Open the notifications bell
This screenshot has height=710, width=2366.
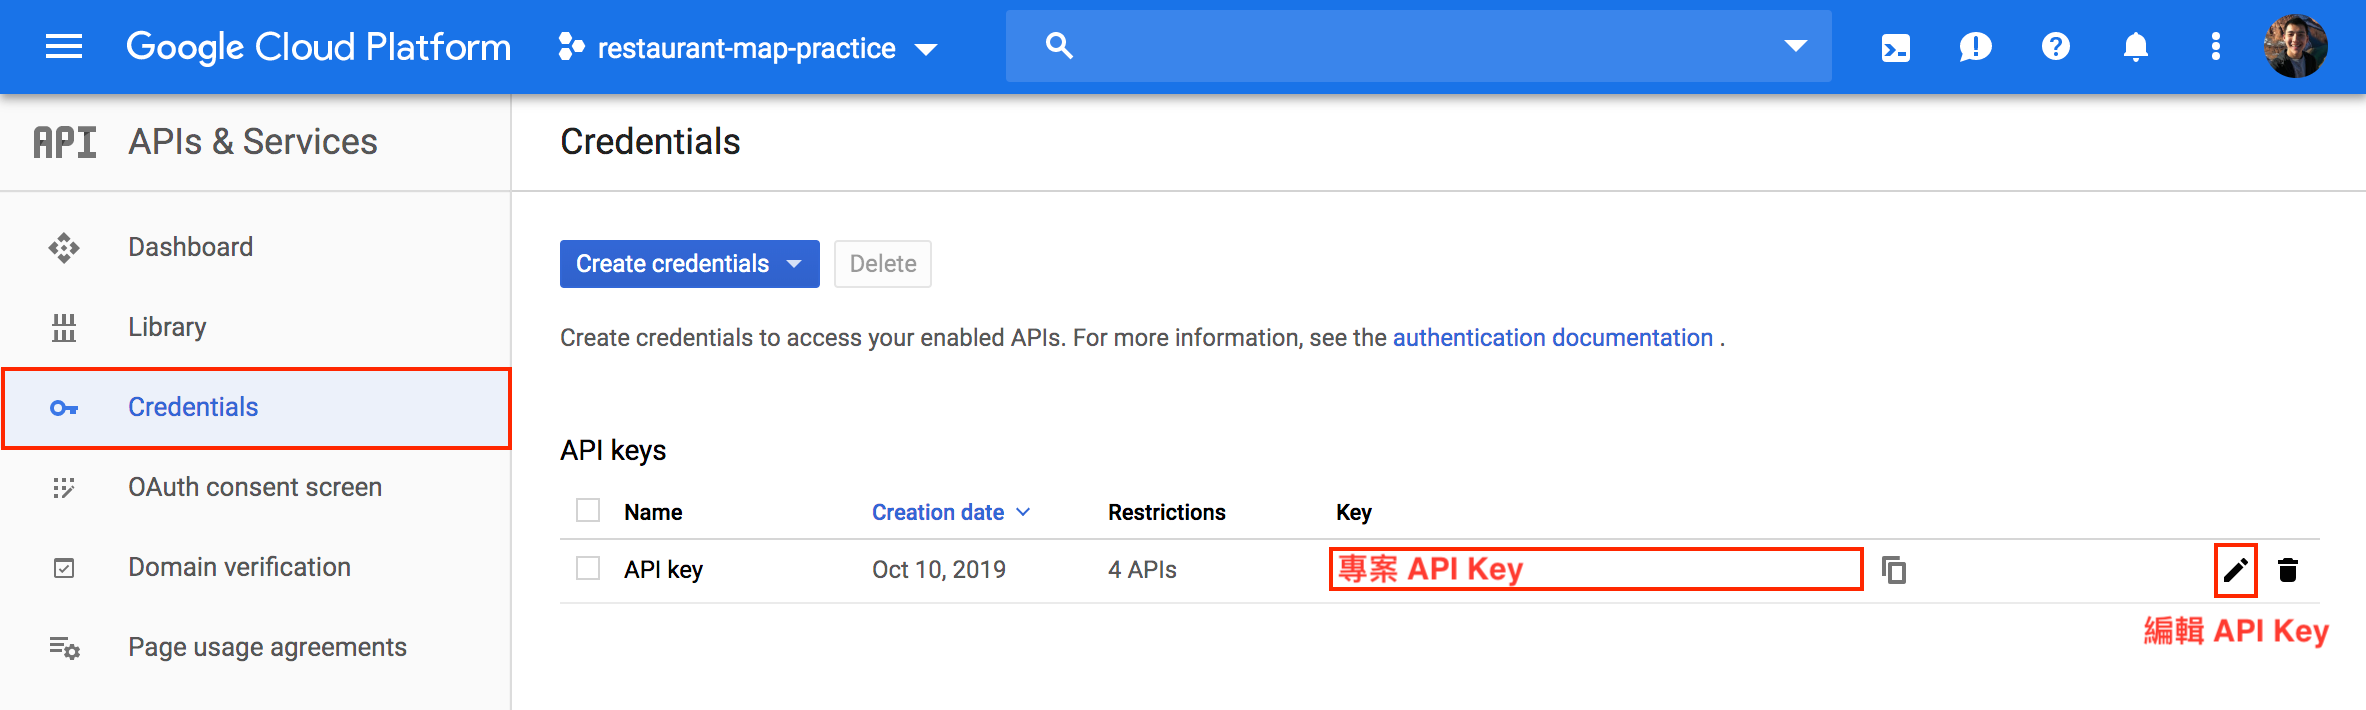2135,47
